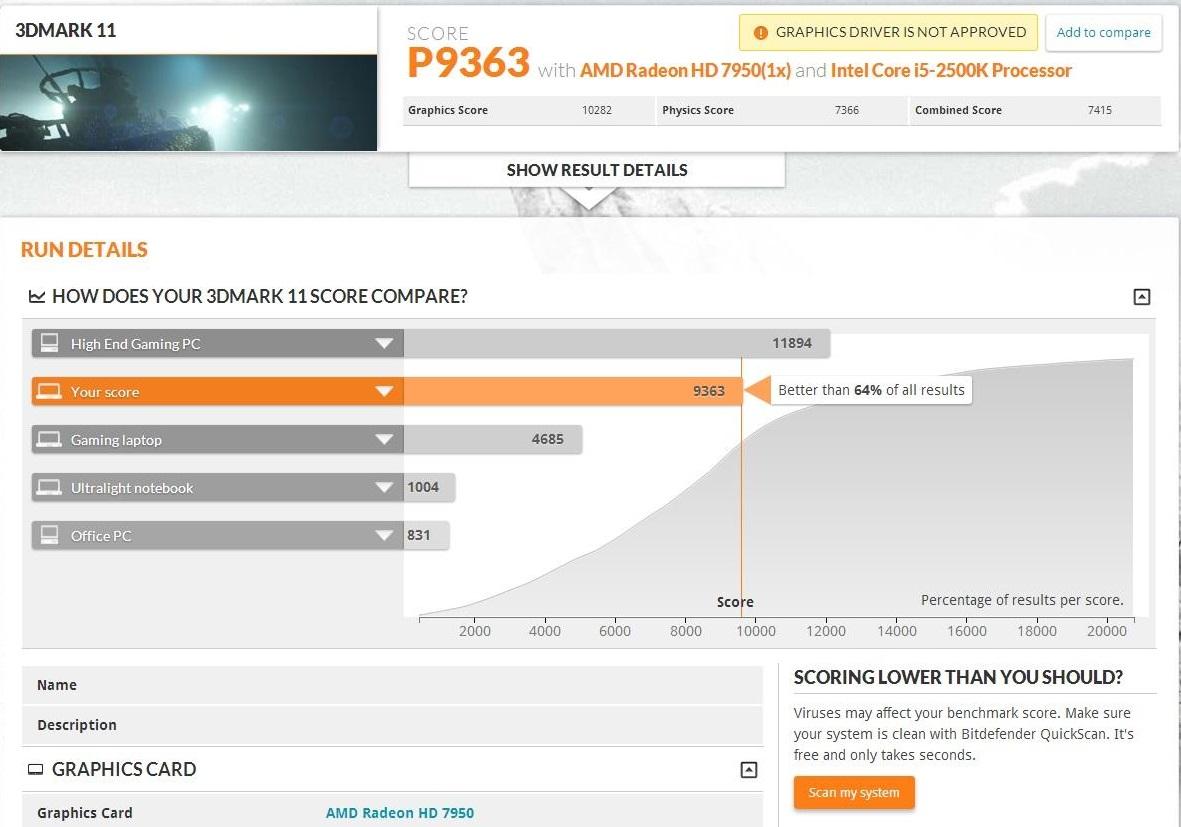Click the Graphics Score value 10282
The height and width of the screenshot is (827, 1181).
tap(597, 110)
